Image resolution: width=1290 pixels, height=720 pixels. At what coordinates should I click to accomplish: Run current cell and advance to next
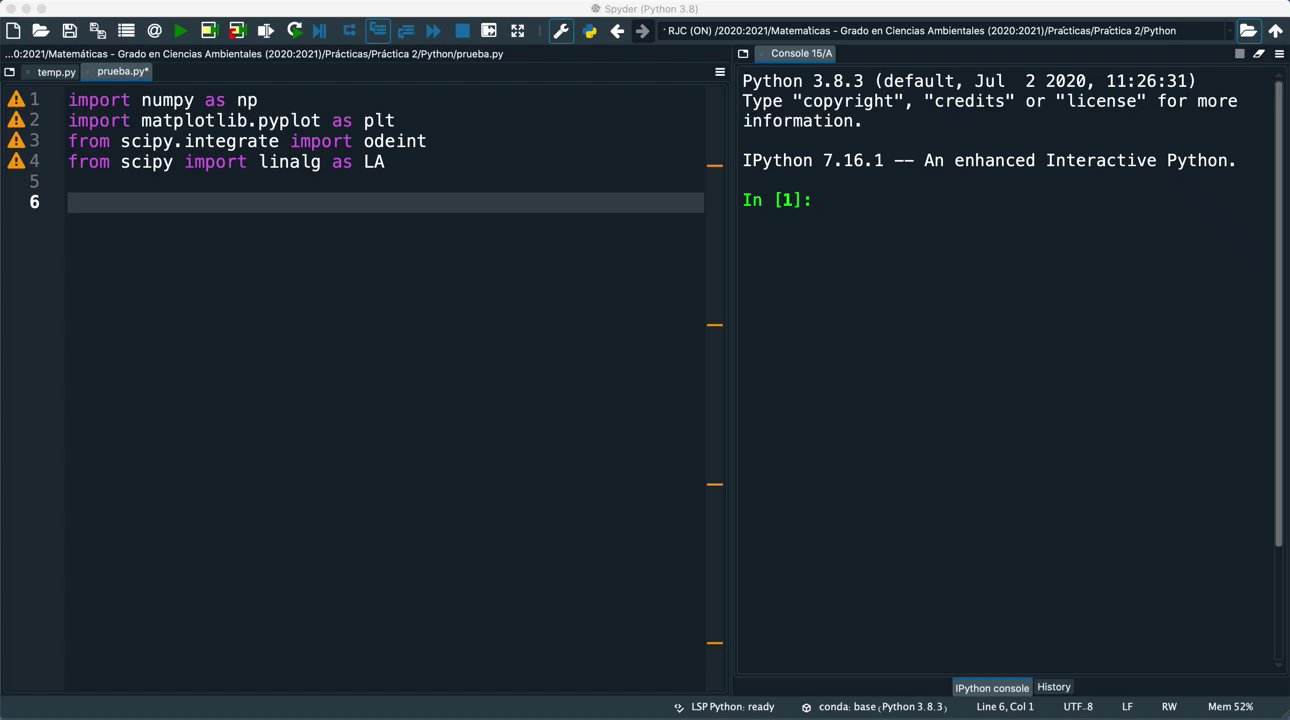[x=237, y=31]
